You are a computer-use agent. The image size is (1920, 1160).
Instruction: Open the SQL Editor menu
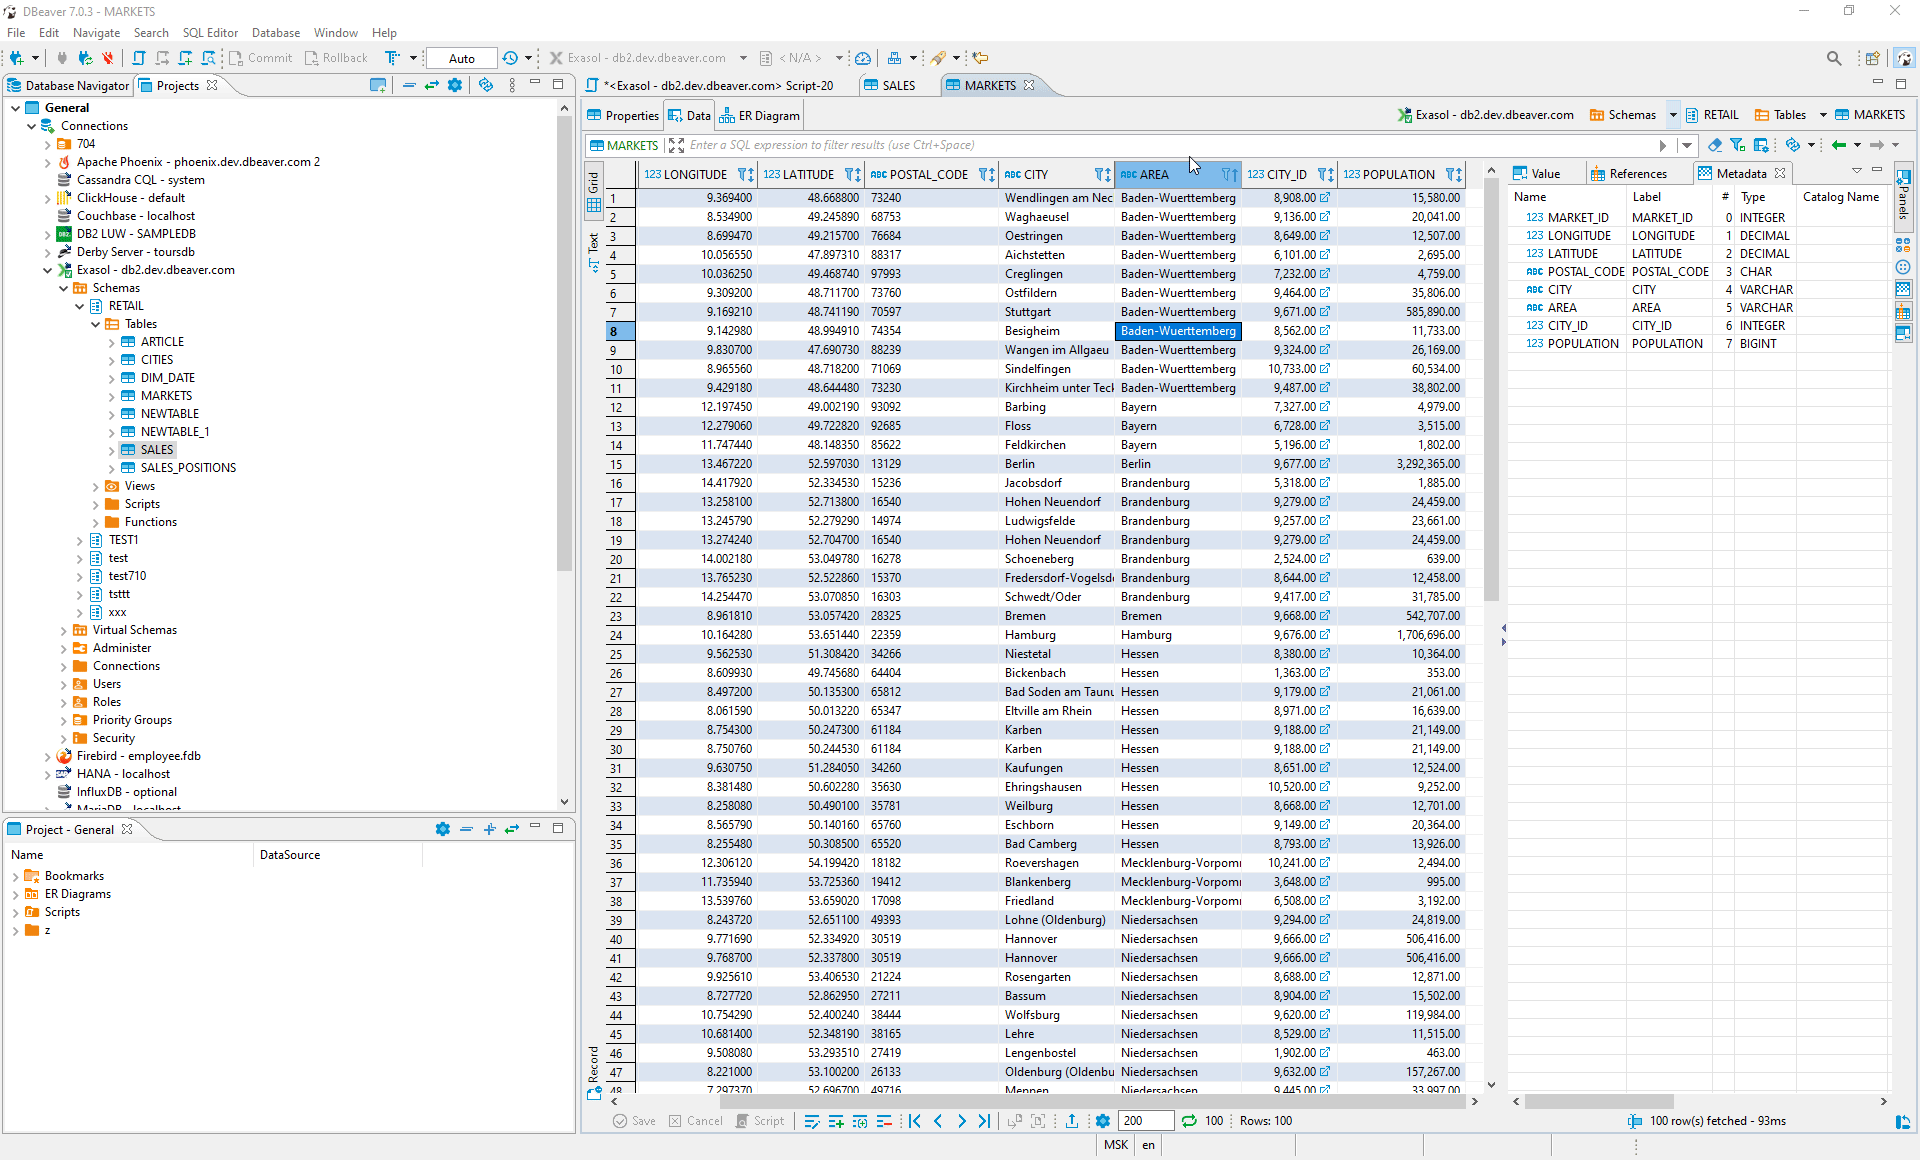pos(210,33)
